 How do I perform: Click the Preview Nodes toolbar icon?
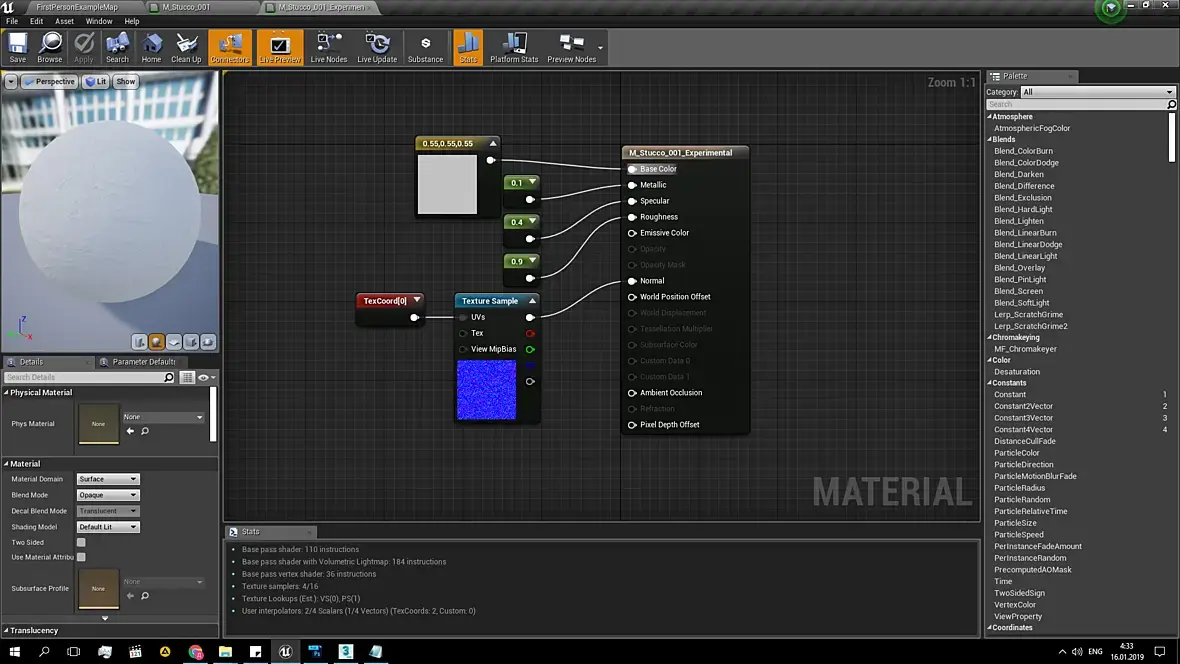coord(572,47)
